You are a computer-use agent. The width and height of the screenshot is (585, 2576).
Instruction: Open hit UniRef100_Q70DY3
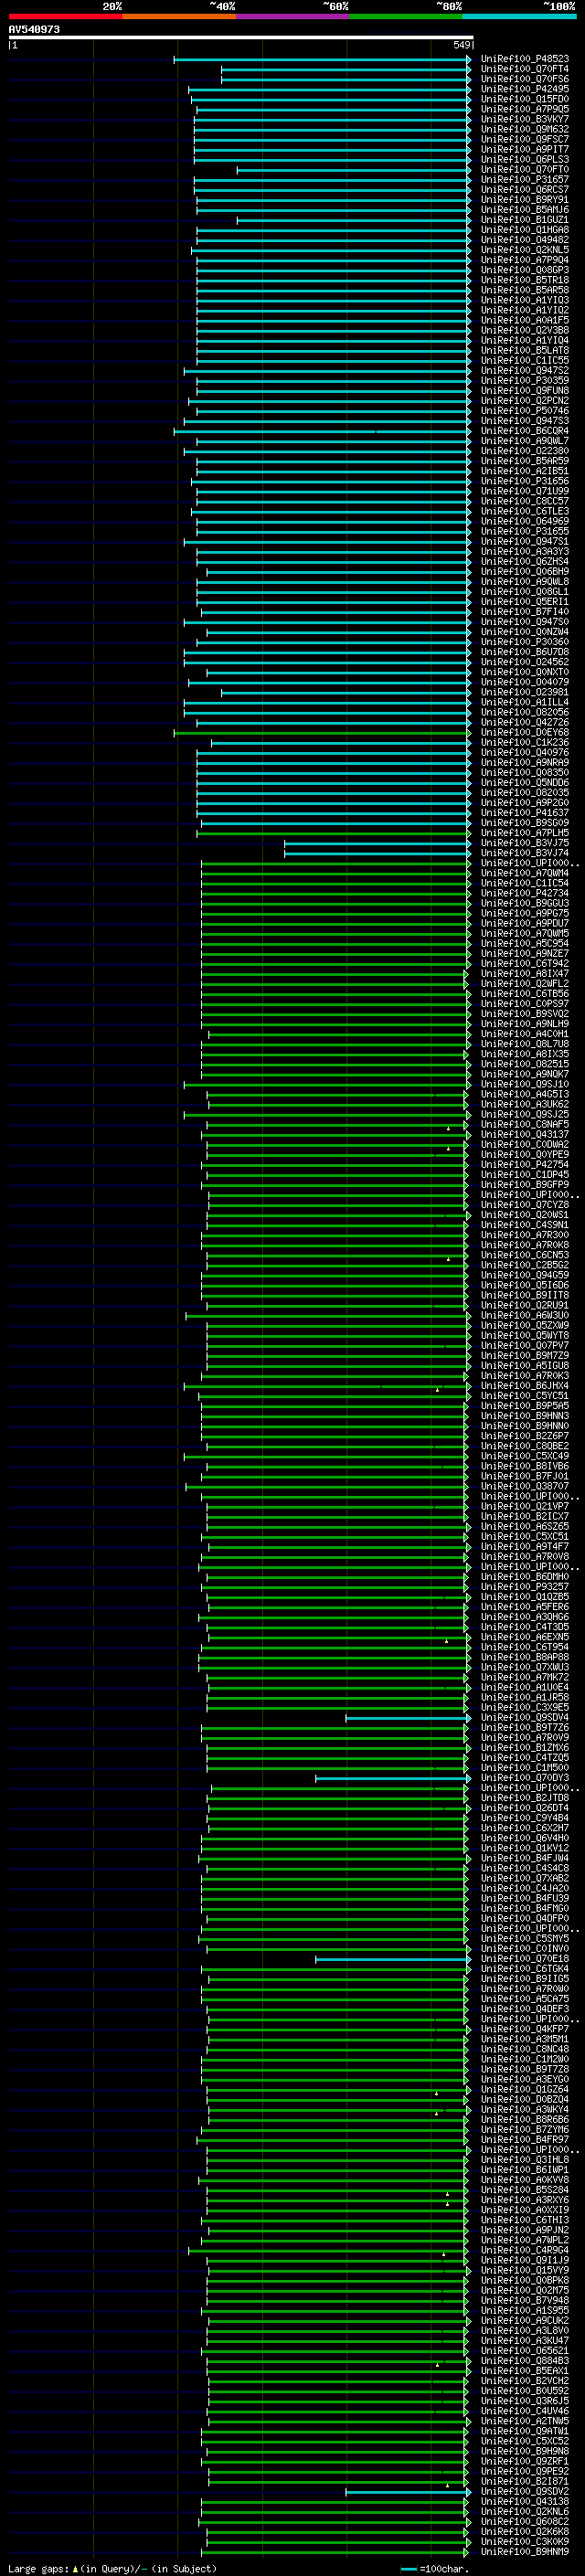click(525, 1778)
